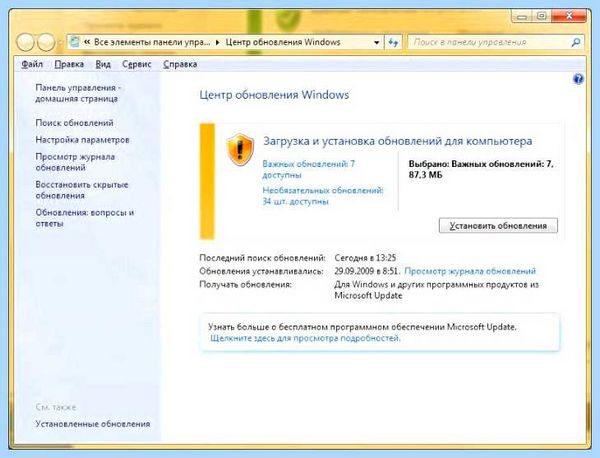This screenshot has height=458, width=600.
Task: Click heading Загрузка и установка обновлений для компьютера
Action: [x=398, y=141]
